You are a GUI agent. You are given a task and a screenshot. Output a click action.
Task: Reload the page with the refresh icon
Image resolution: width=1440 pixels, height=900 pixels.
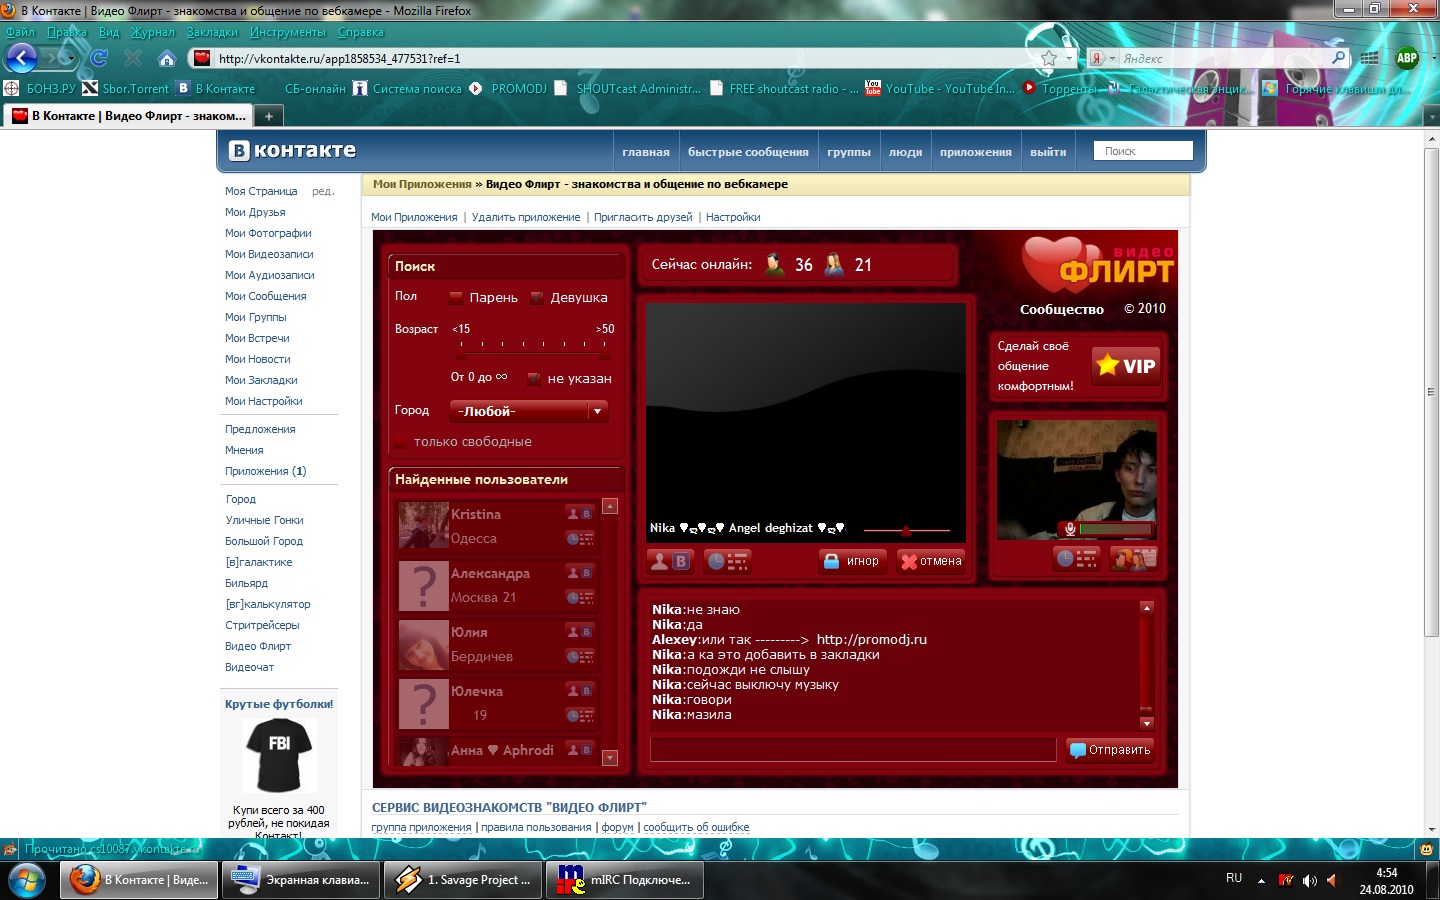tap(99, 59)
